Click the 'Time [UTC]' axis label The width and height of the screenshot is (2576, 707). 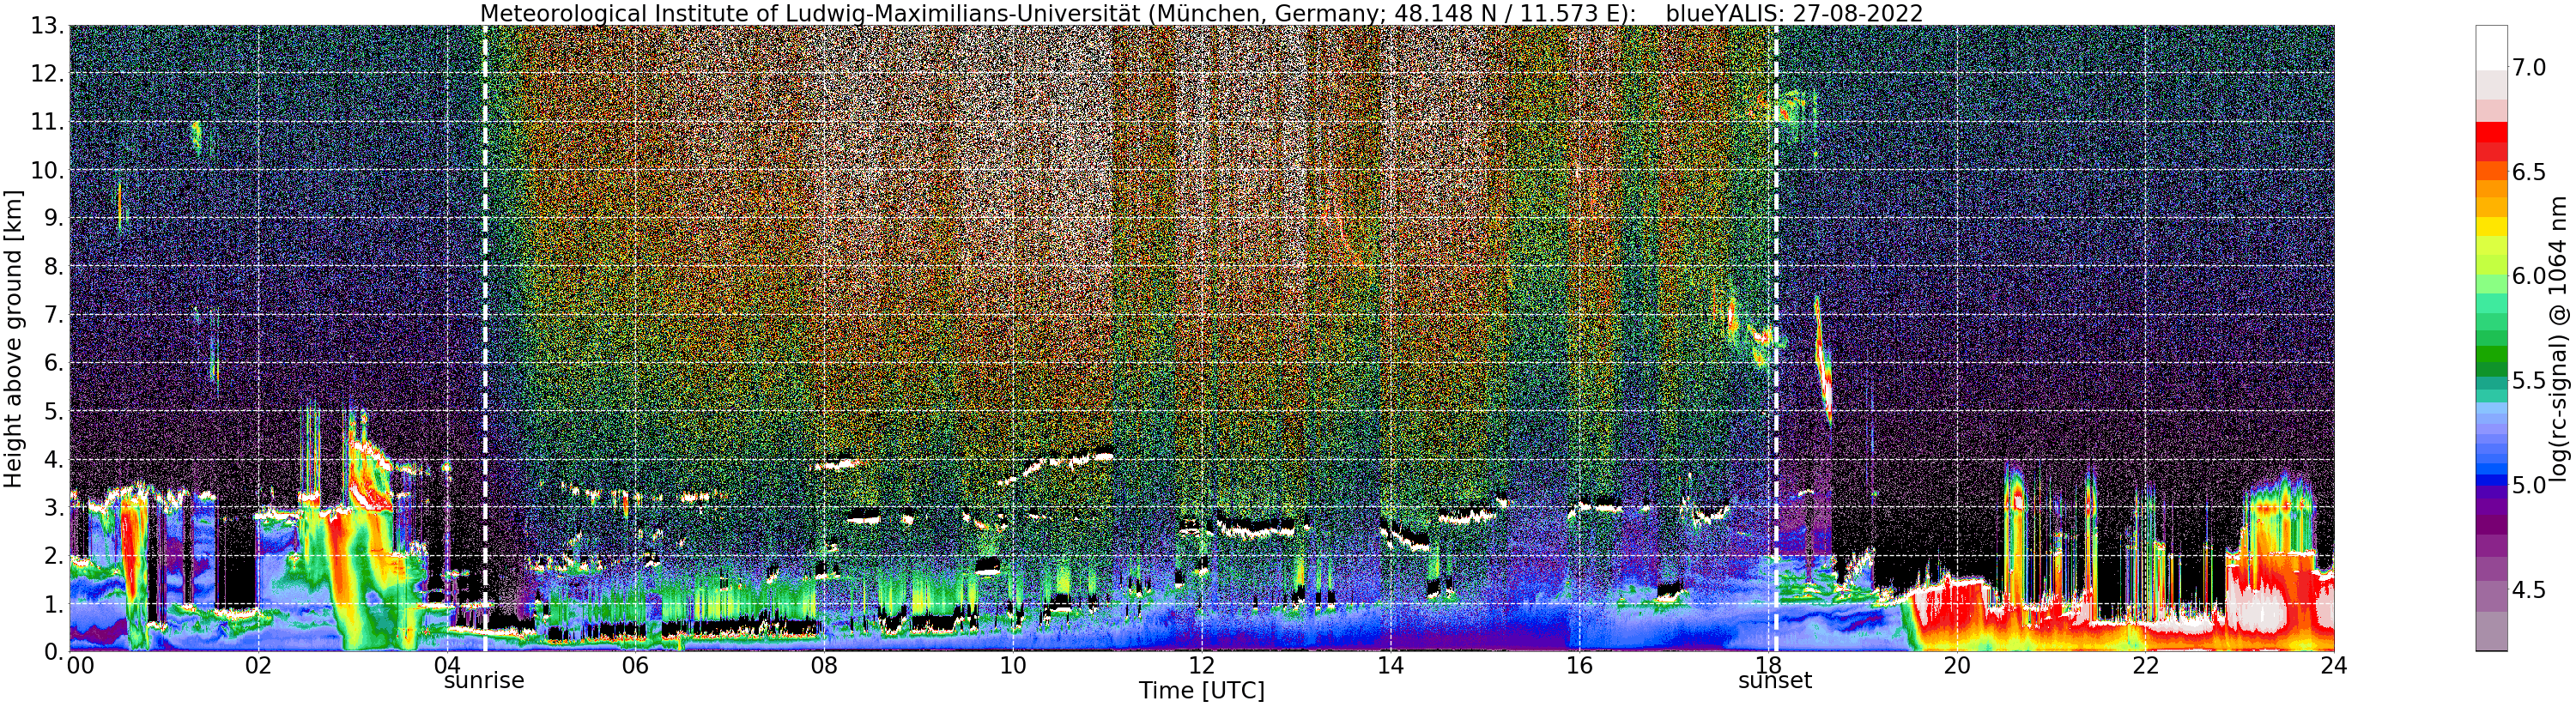pos(1201,691)
